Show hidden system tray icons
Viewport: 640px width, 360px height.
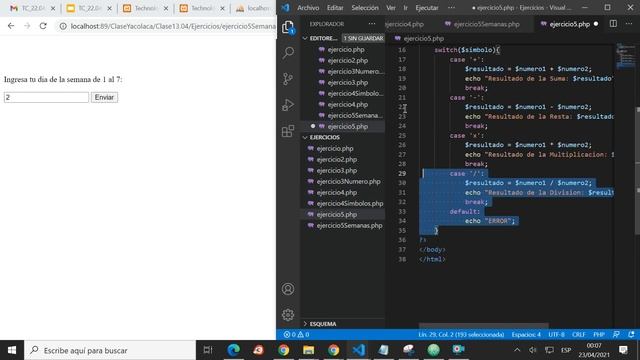[x=517, y=350]
